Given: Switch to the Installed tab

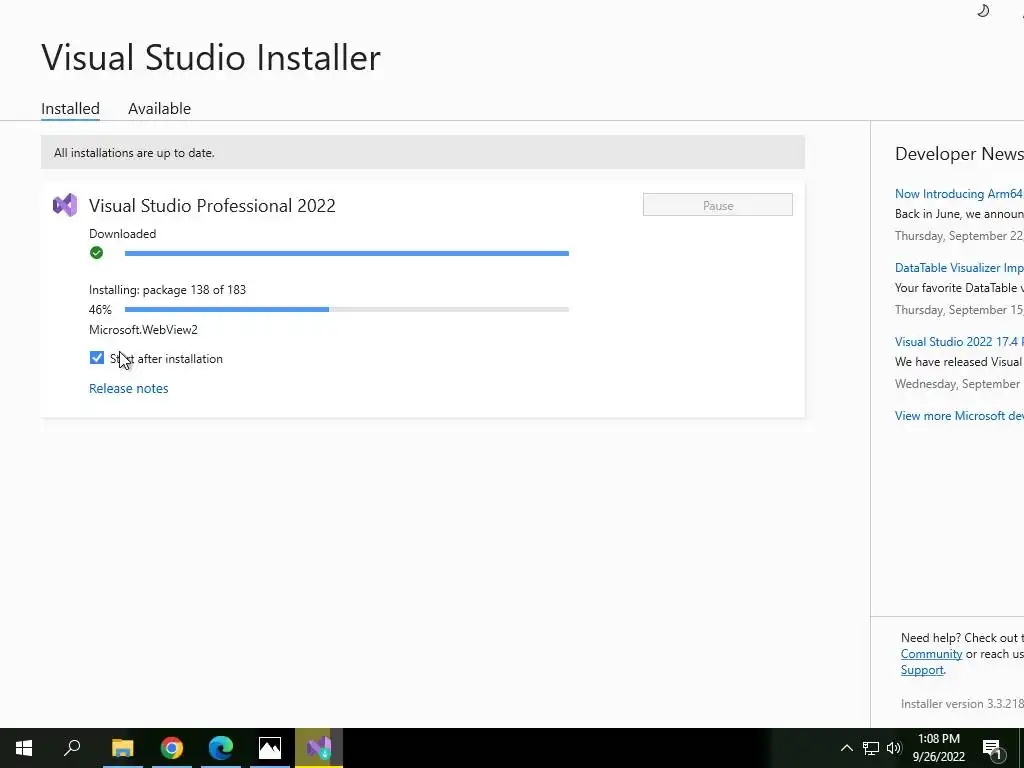Looking at the screenshot, I should point(71,108).
